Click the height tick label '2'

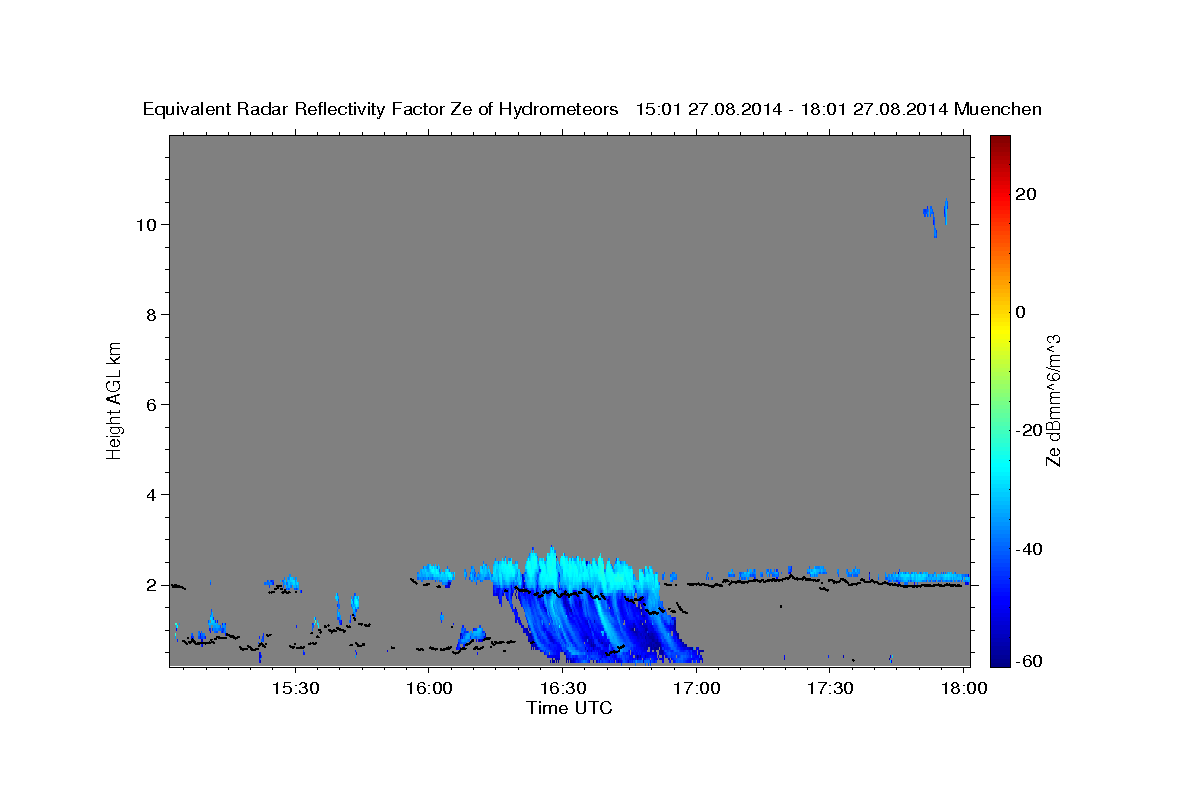[153, 585]
